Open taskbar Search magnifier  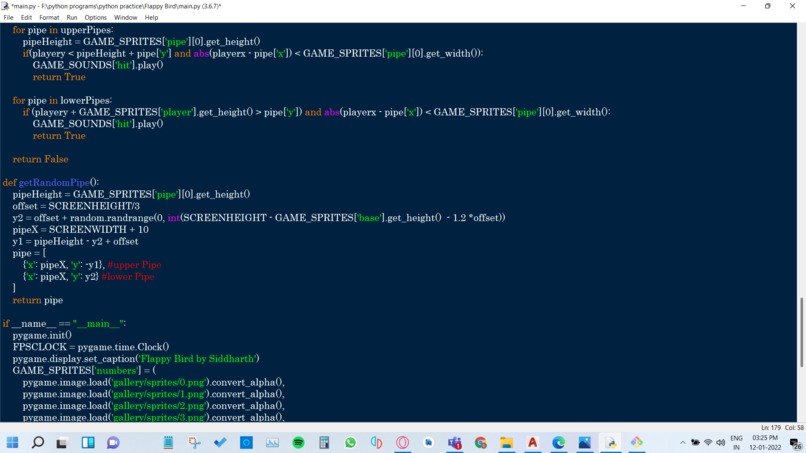coord(38,442)
